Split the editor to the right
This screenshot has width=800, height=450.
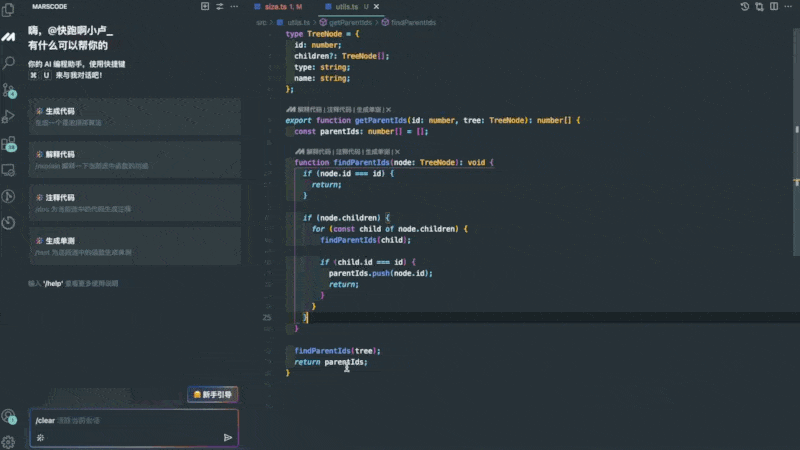[x=774, y=7]
